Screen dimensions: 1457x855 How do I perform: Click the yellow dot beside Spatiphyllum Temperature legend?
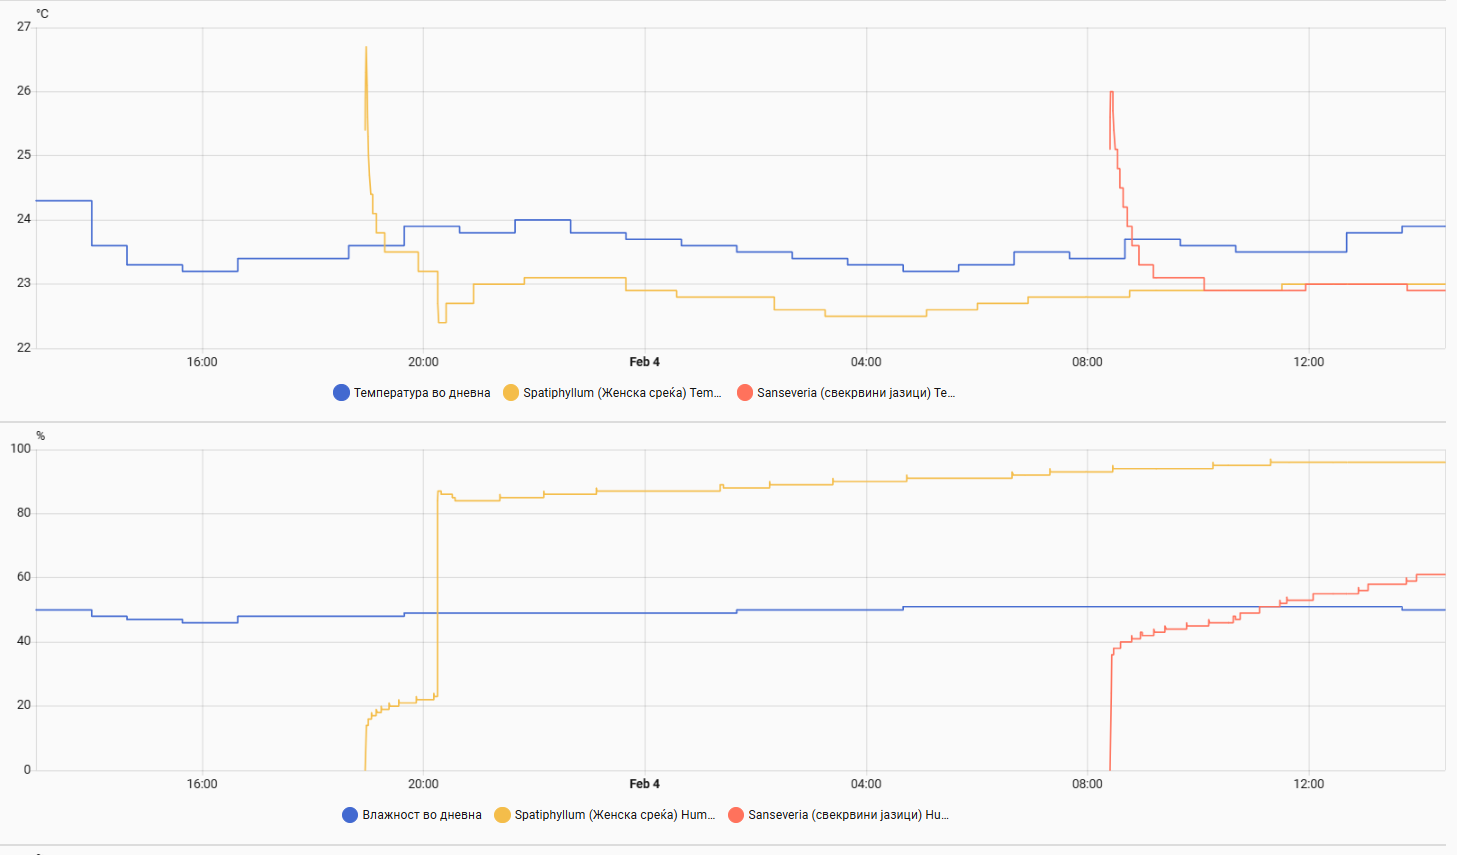[511, 393]
